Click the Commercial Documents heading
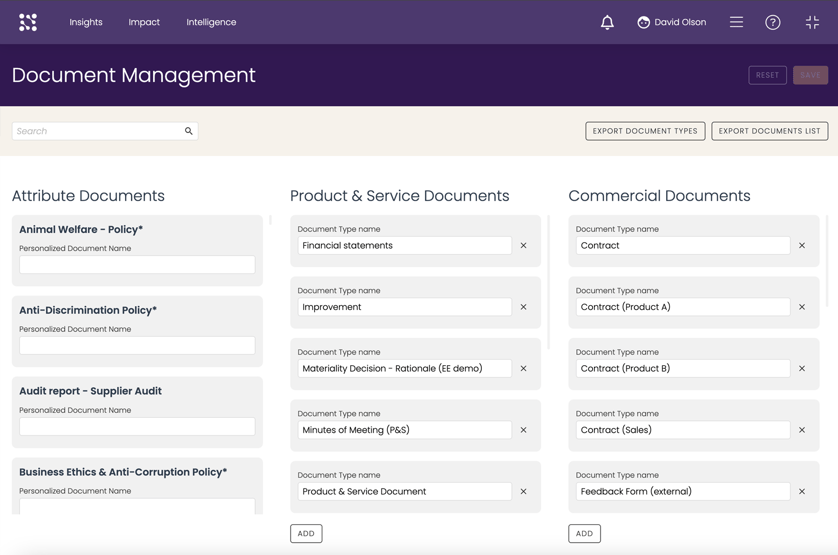 [x=659, y=196]
